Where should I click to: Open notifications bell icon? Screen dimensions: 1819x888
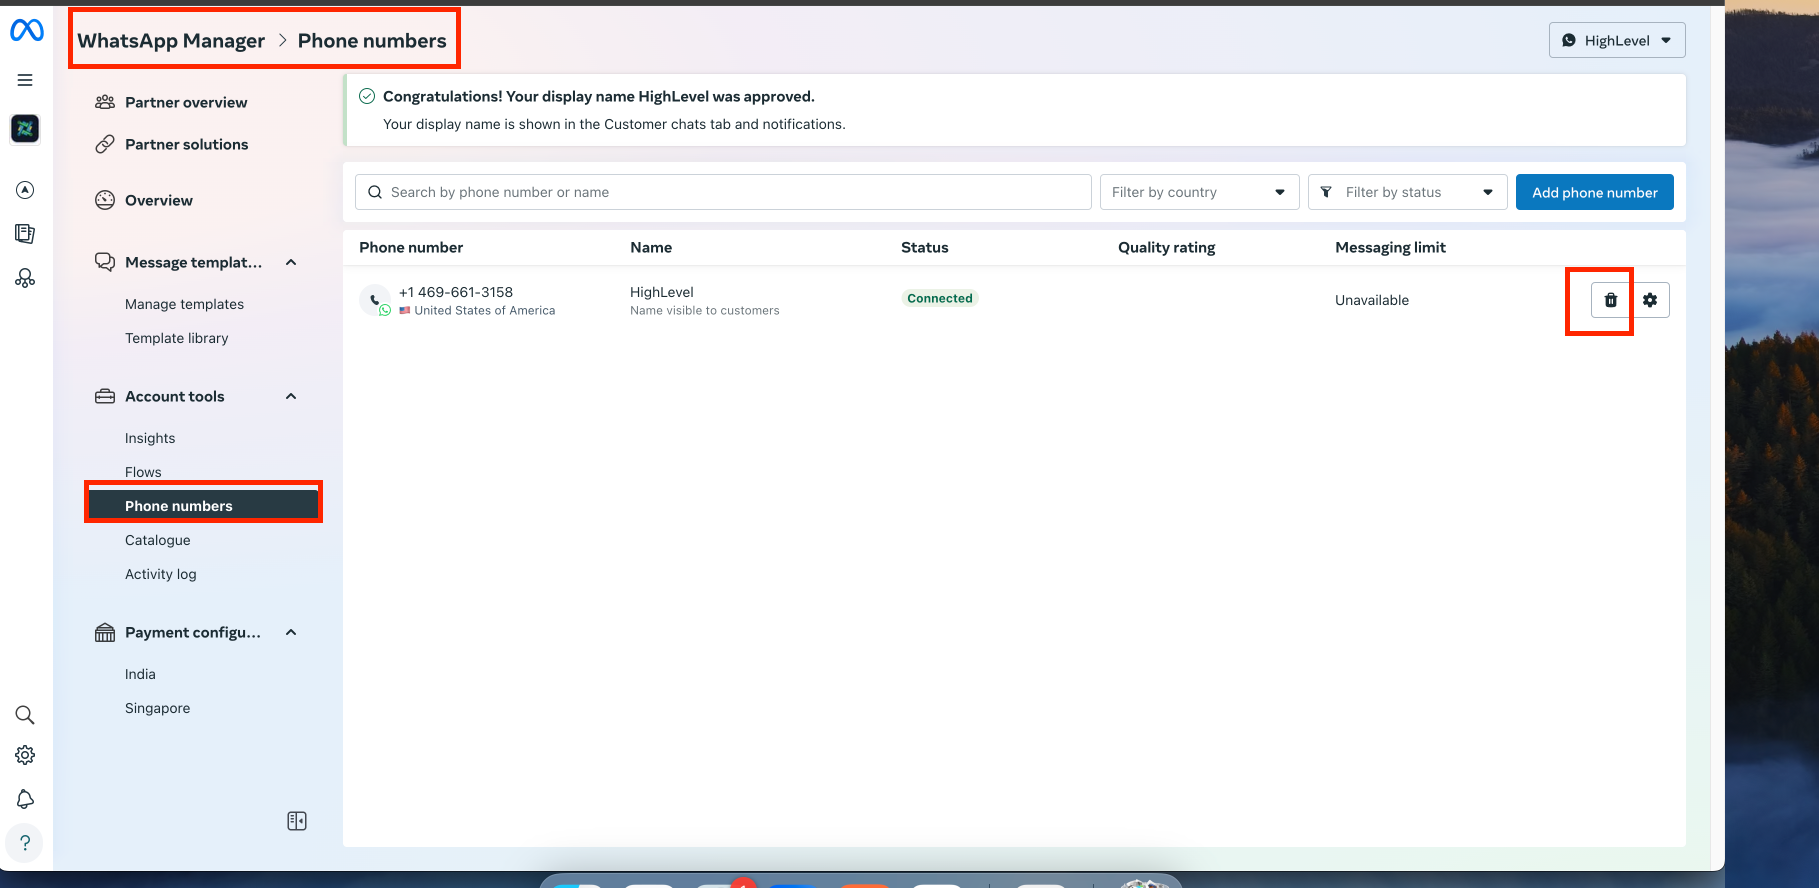pos(25,799)
